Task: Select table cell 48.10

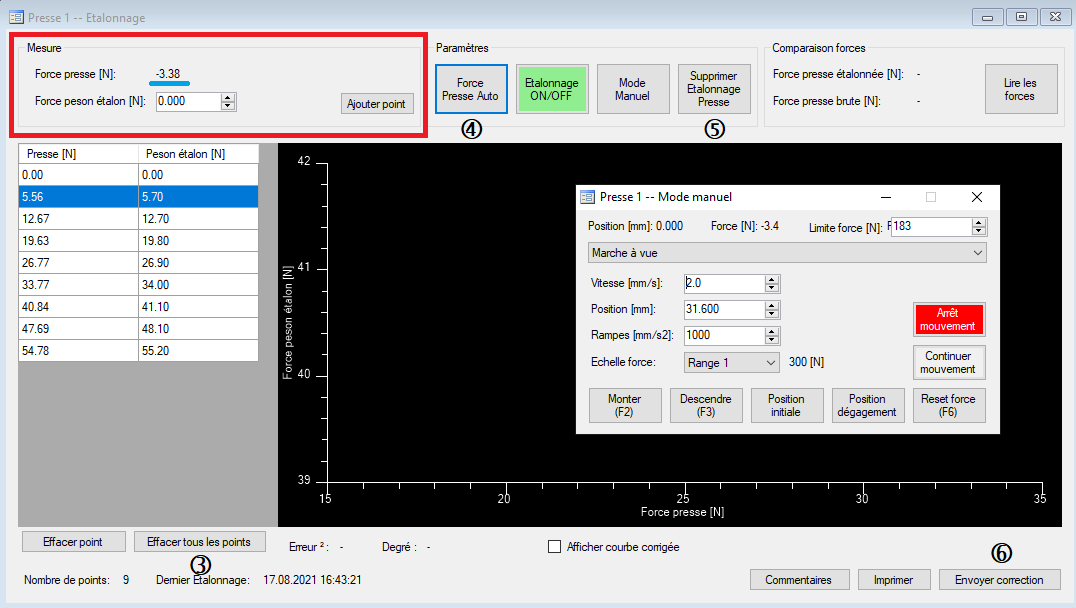Action: coord(198,329)
